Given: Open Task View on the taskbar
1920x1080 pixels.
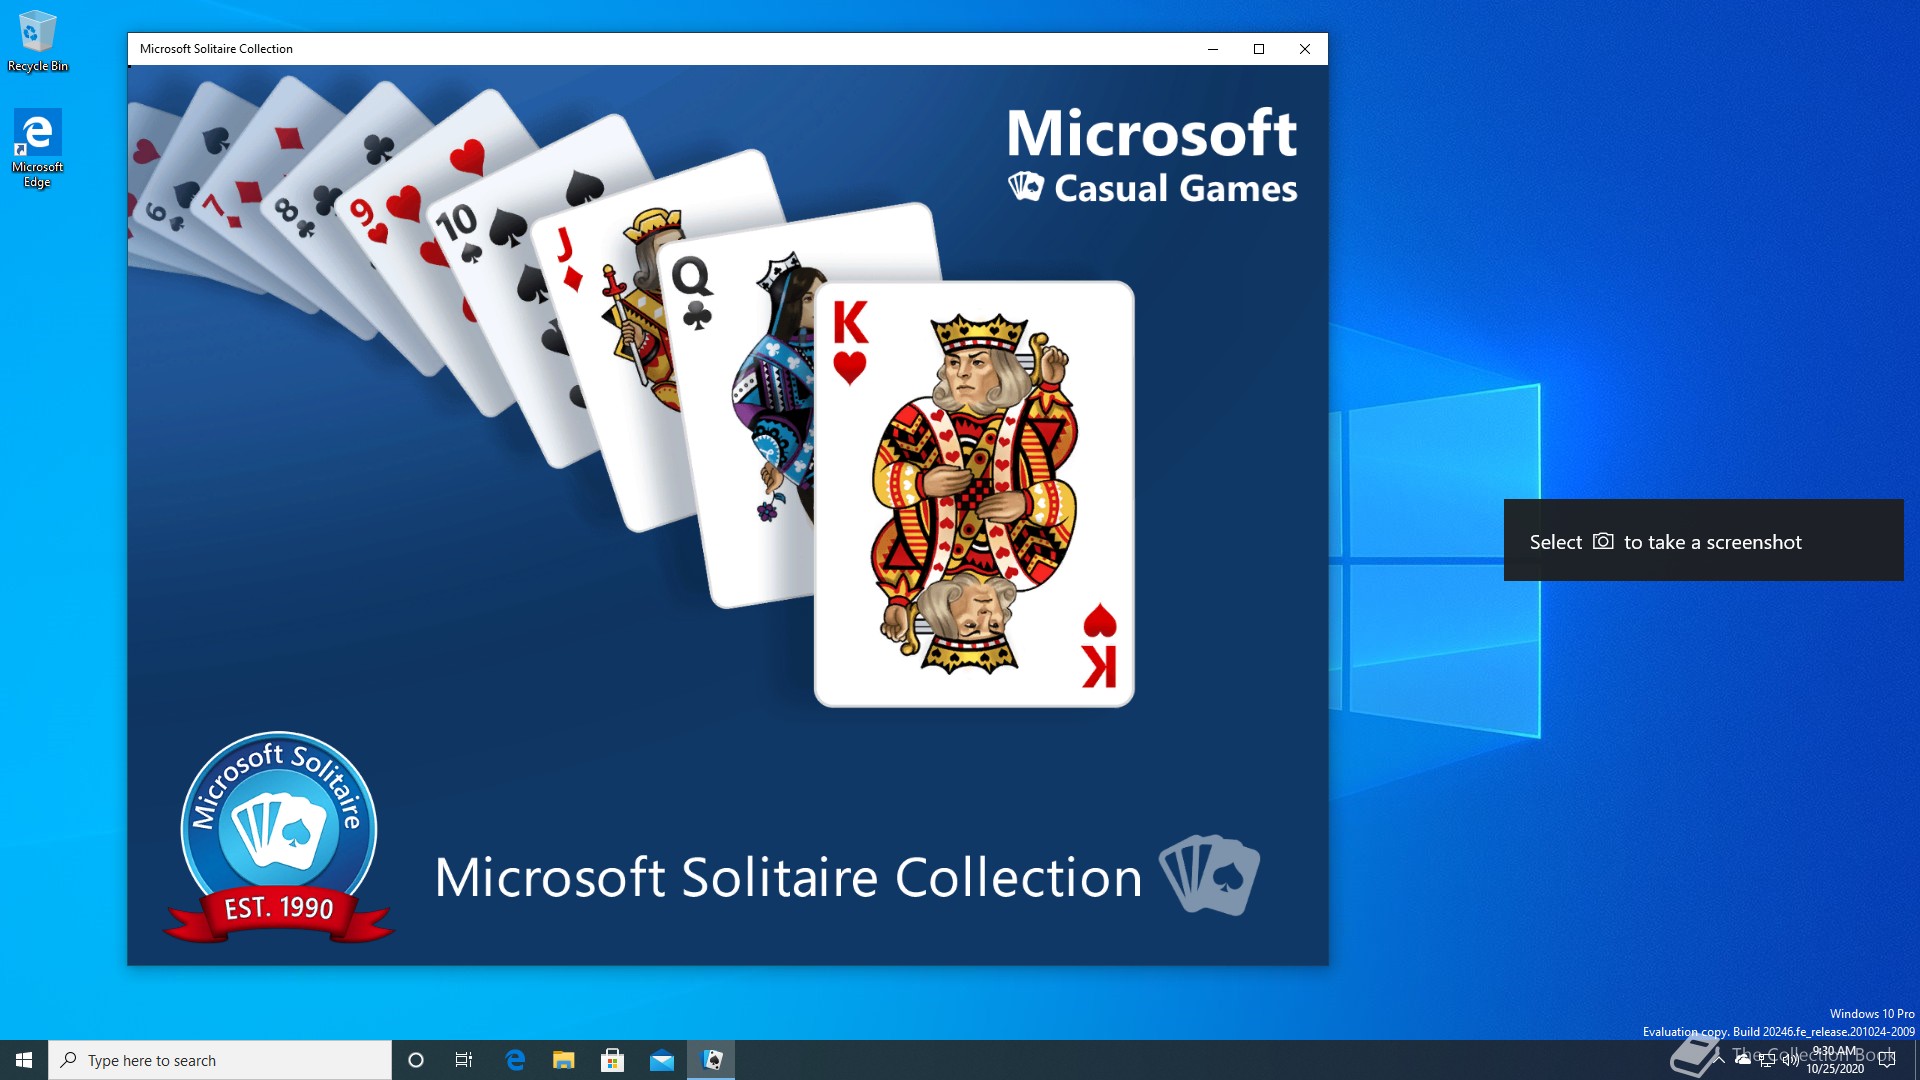Looking at the screenshot, I should (x=464, y=1060).
